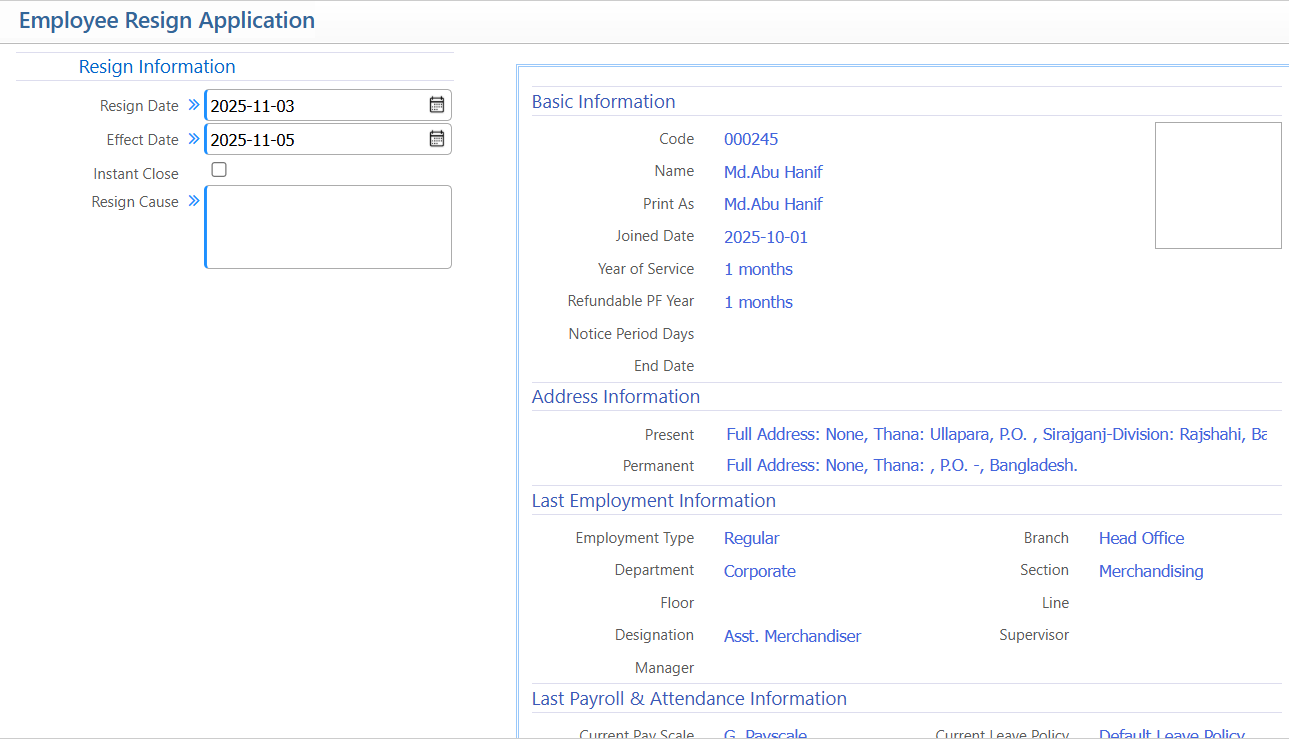This screenshot has height=739, width=1289.
Task: Click the double-arrow icon beside Effect Date
Action: 194,139
